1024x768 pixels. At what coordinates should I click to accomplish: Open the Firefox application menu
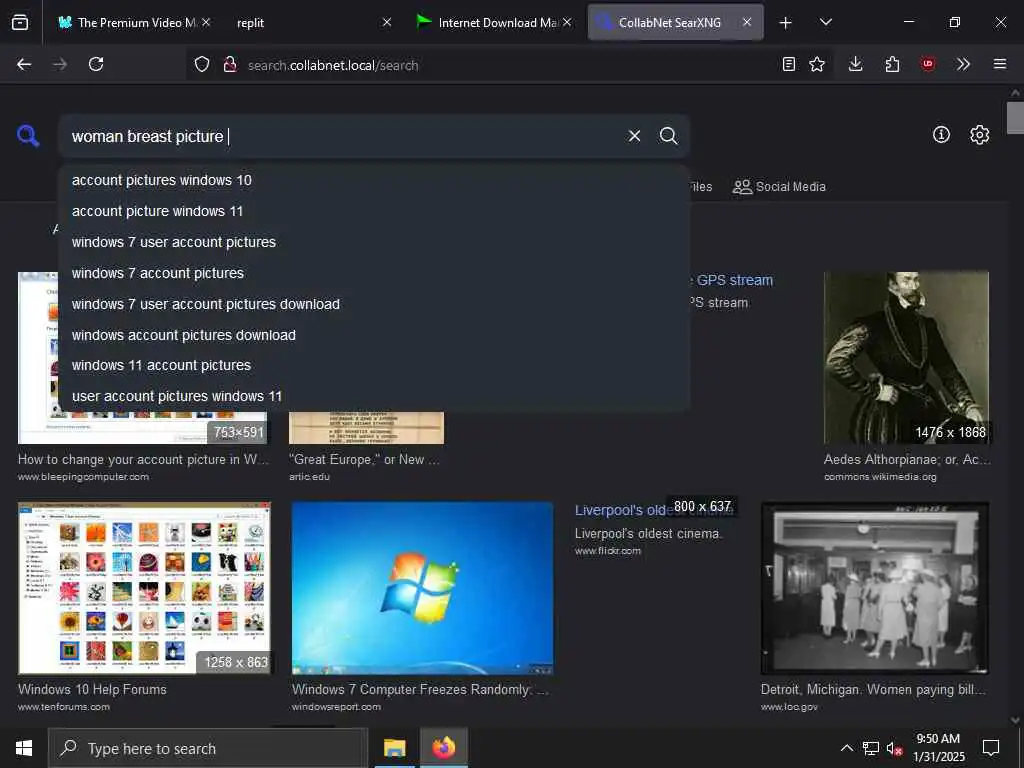(999, 64)
